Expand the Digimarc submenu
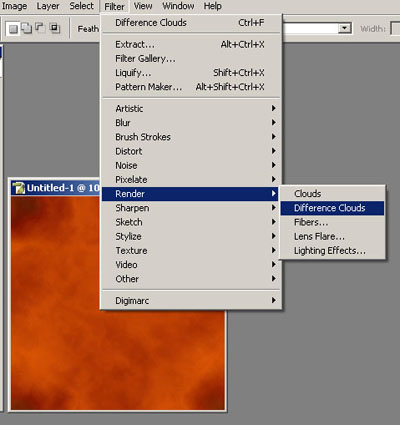Screen dimensions: 400x425 pos(191,301)
